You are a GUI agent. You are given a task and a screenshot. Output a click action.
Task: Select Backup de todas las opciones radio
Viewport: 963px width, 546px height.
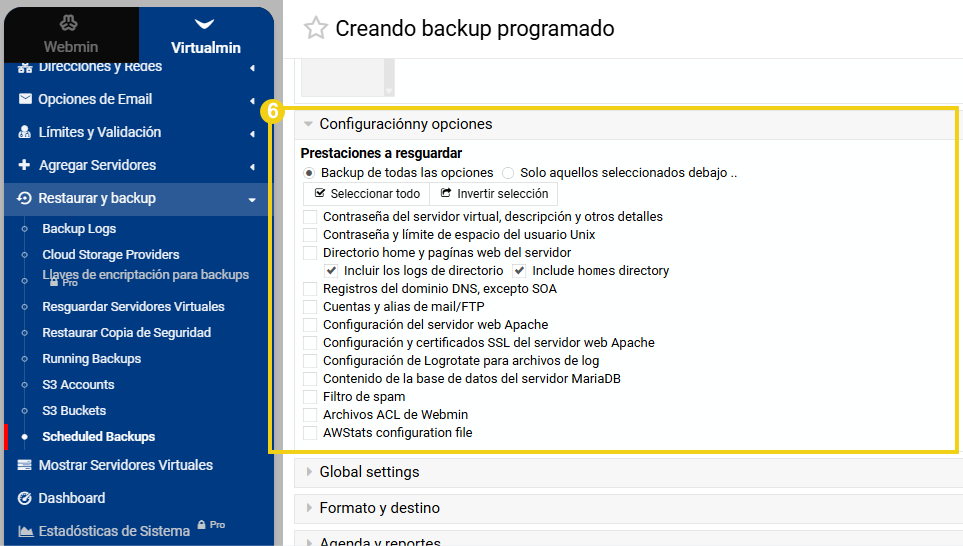pyautogui.click(x=309, y=173)
